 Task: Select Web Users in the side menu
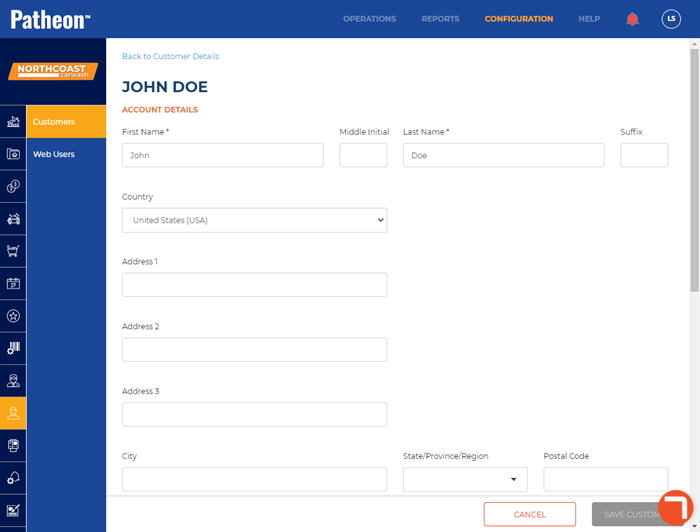point(54,154)
